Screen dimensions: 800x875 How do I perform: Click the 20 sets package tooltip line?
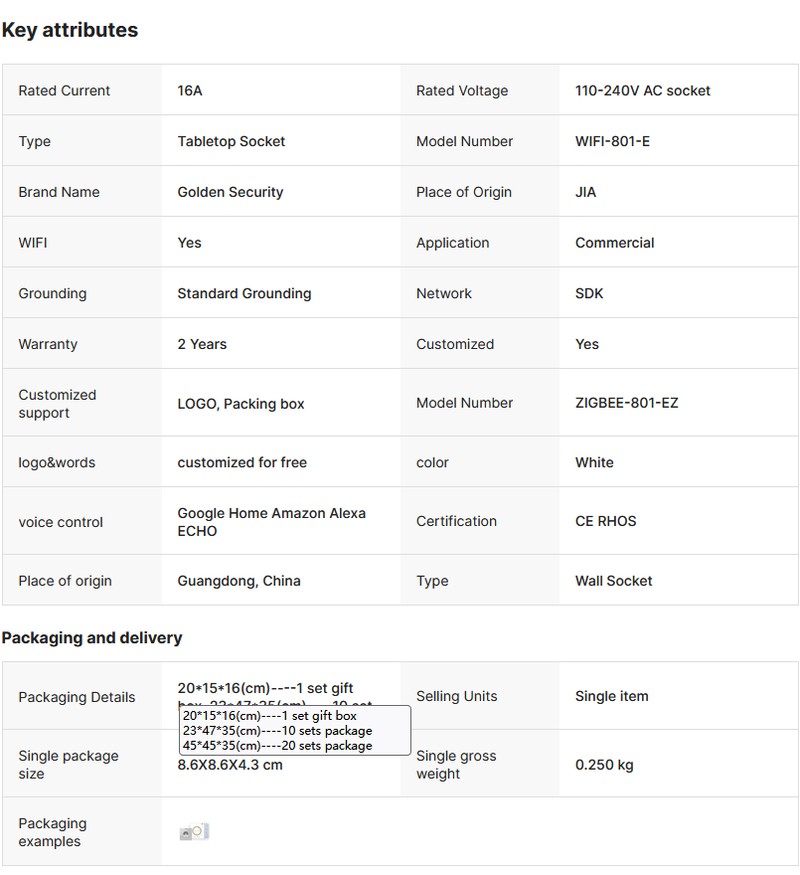coord(277,746)
